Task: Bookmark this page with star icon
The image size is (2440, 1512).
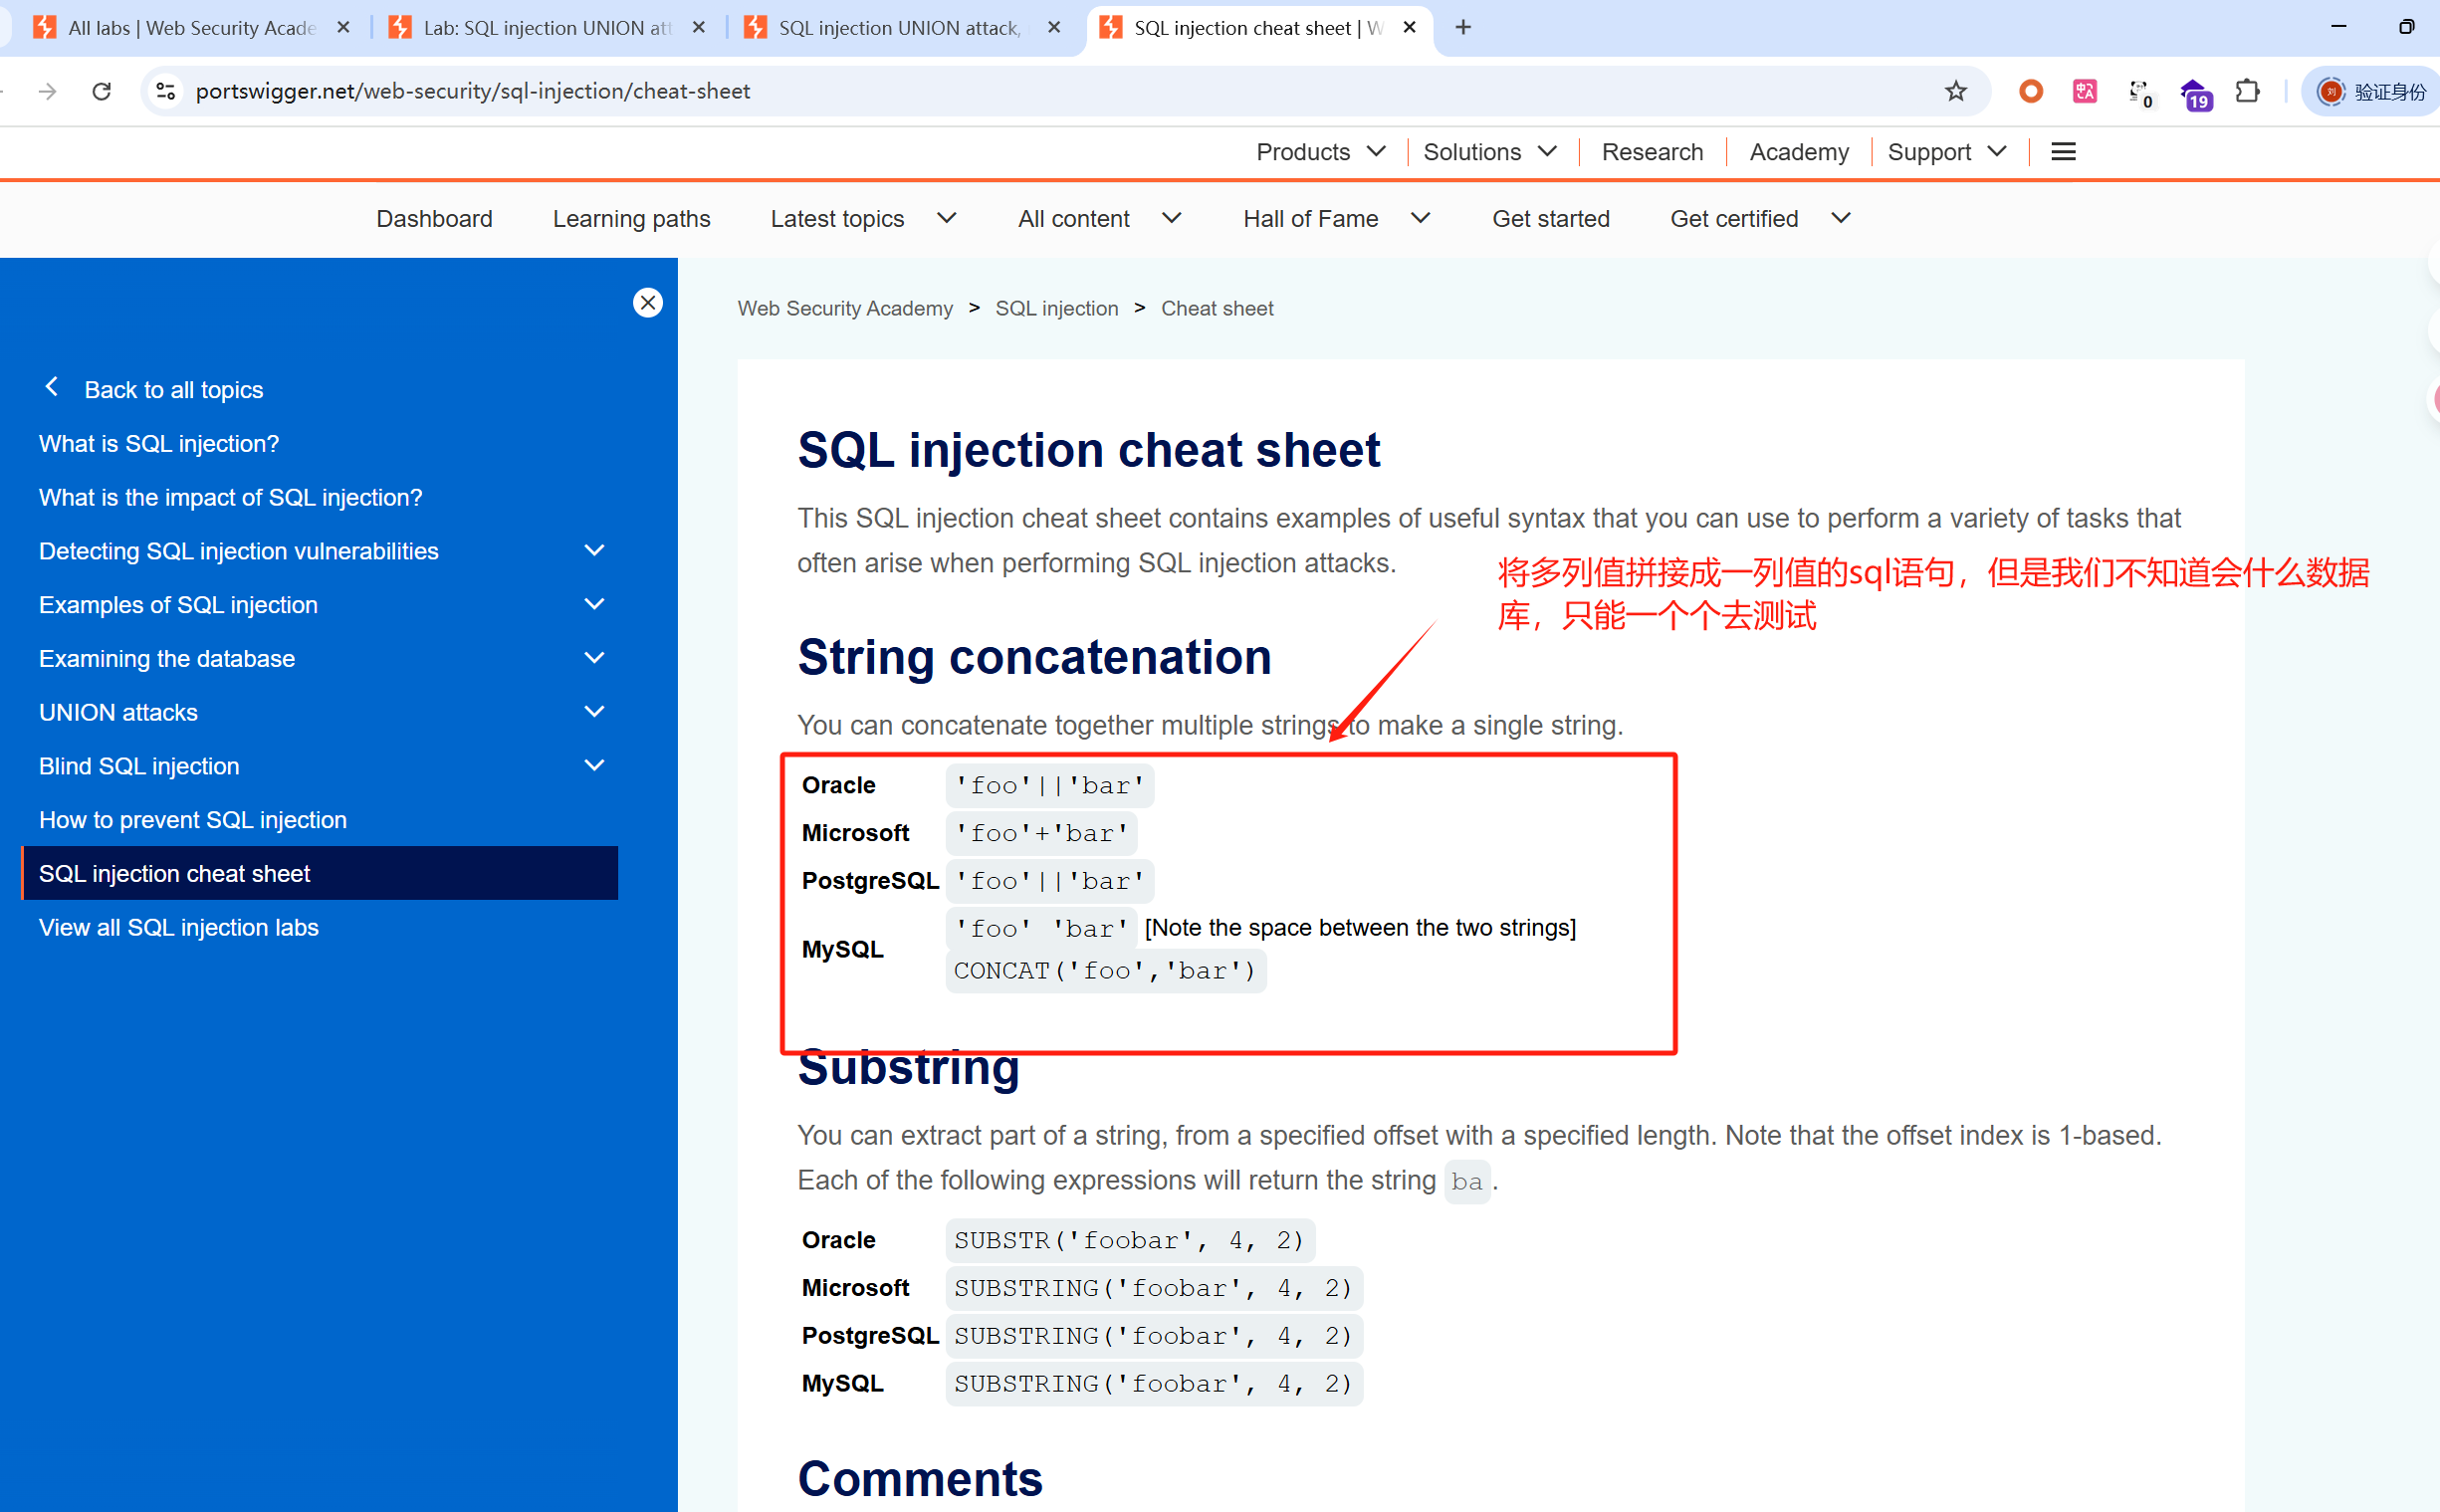Action: tap(1955, 91)
